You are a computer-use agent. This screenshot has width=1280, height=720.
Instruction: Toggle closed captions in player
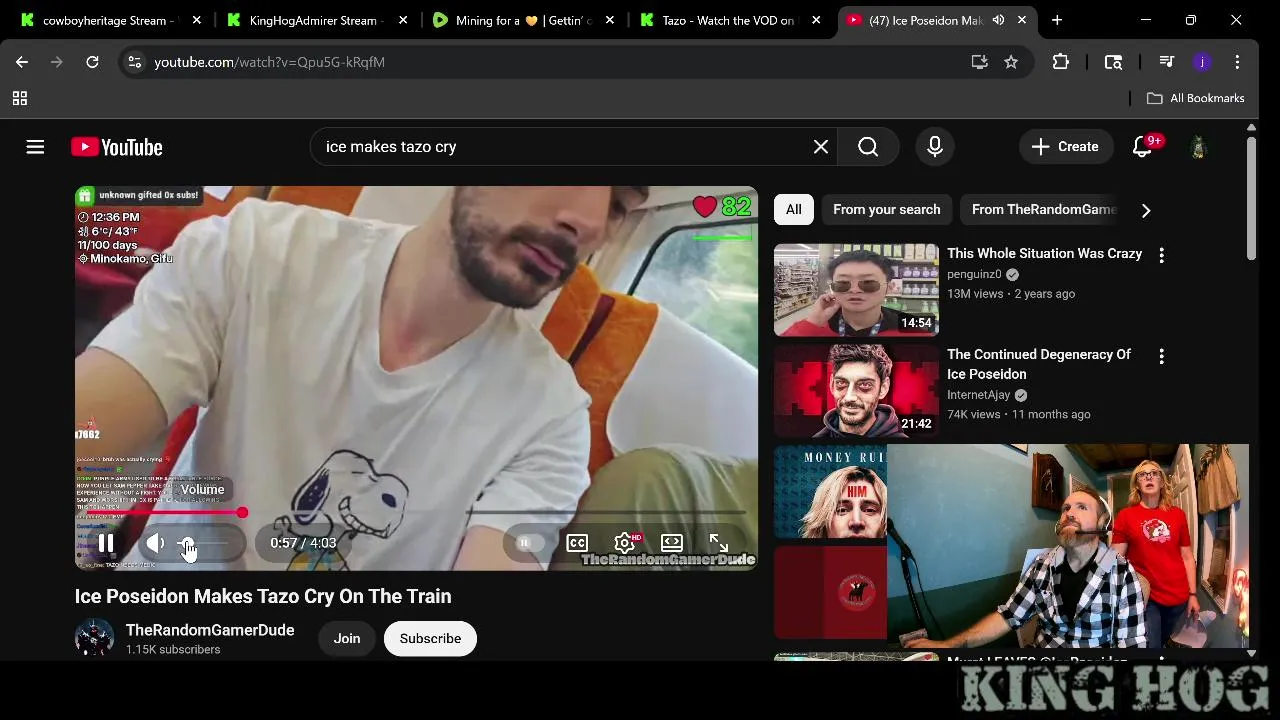click(577, 543)
